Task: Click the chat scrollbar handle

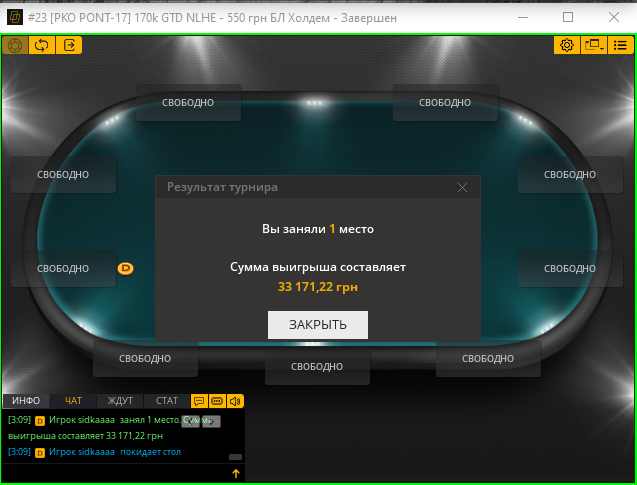Action: click(236, 457)
